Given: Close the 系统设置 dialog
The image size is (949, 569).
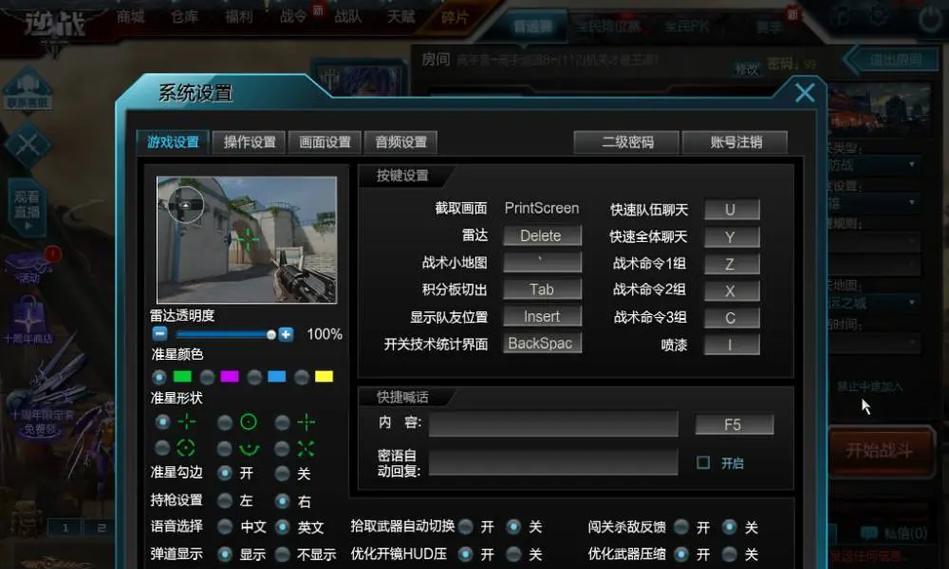Looking at the screenshot, I should point(805,93).
